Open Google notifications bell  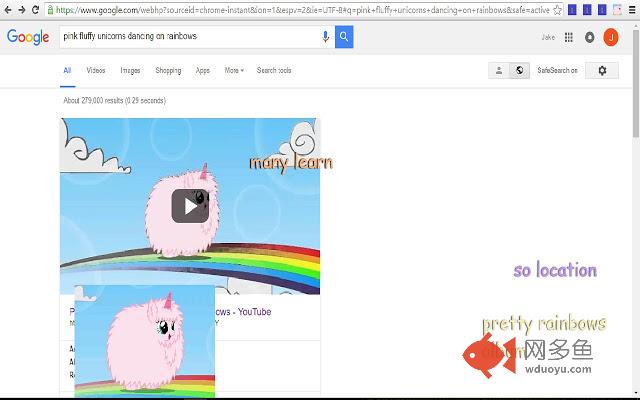589,37
